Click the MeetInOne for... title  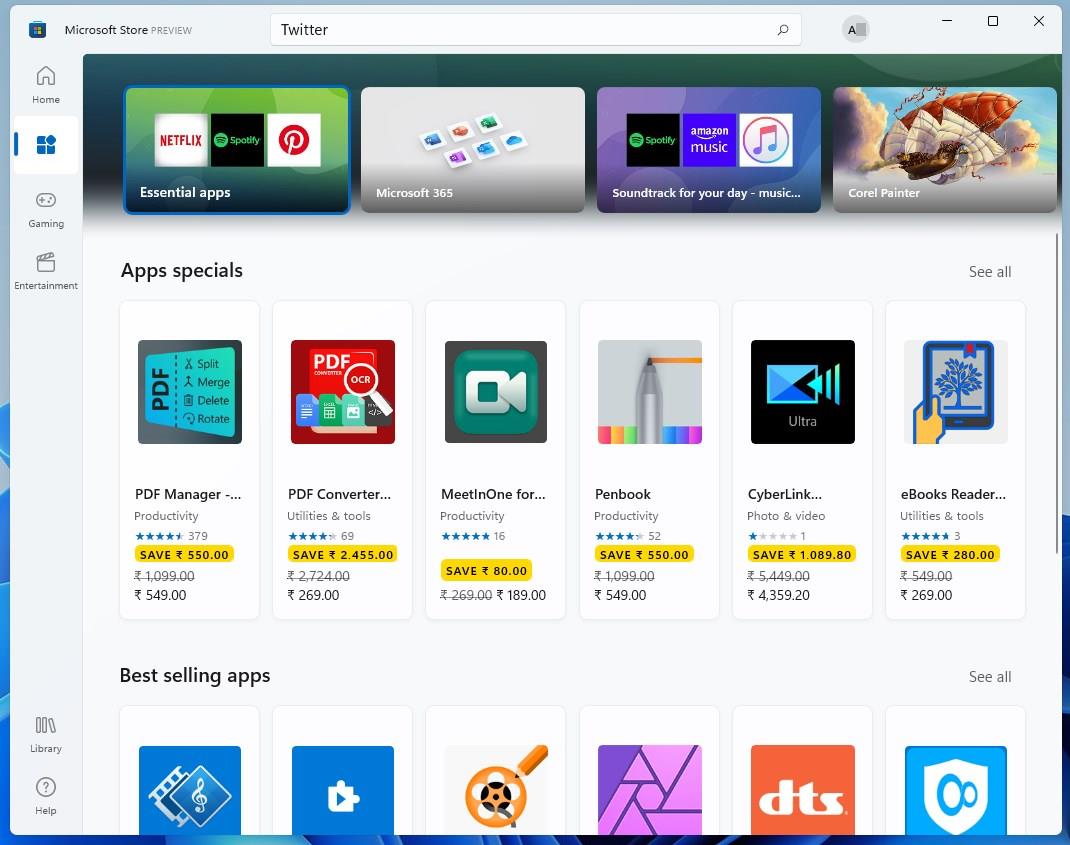(493, 494)
